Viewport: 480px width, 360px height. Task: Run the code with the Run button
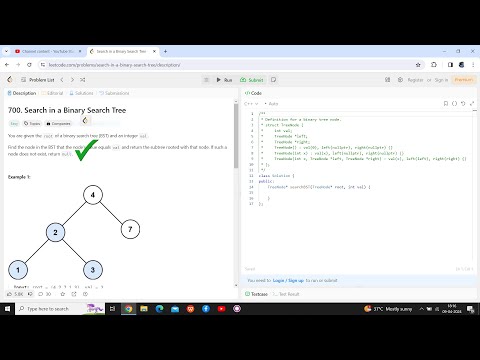224,80
